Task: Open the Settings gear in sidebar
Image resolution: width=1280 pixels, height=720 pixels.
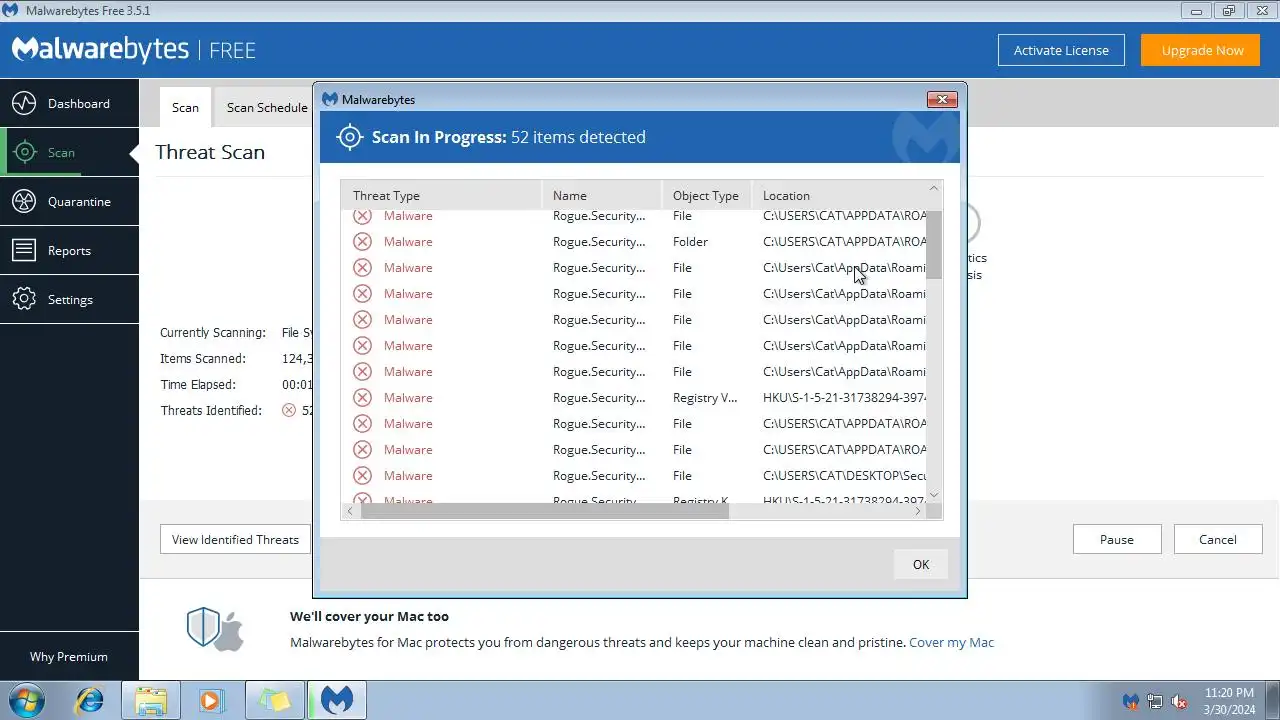Action: coord(24,299)
